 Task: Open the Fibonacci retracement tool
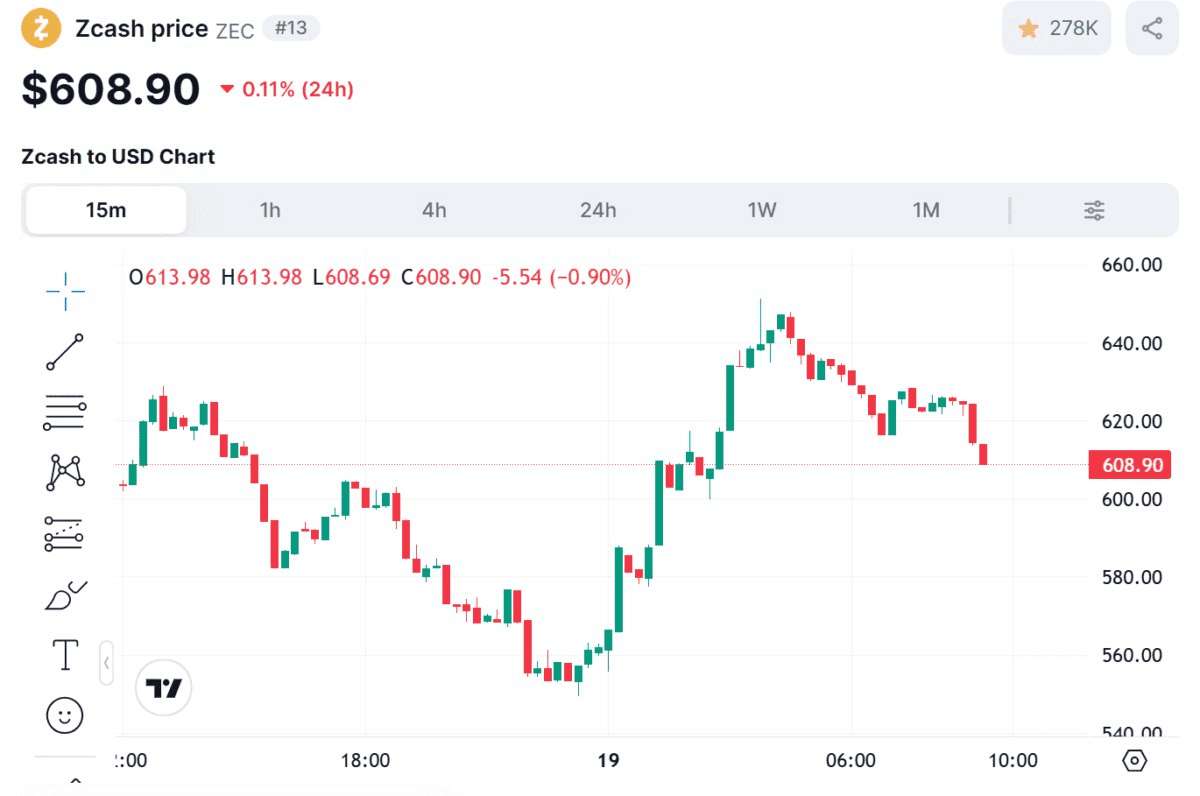click(65, 412)
